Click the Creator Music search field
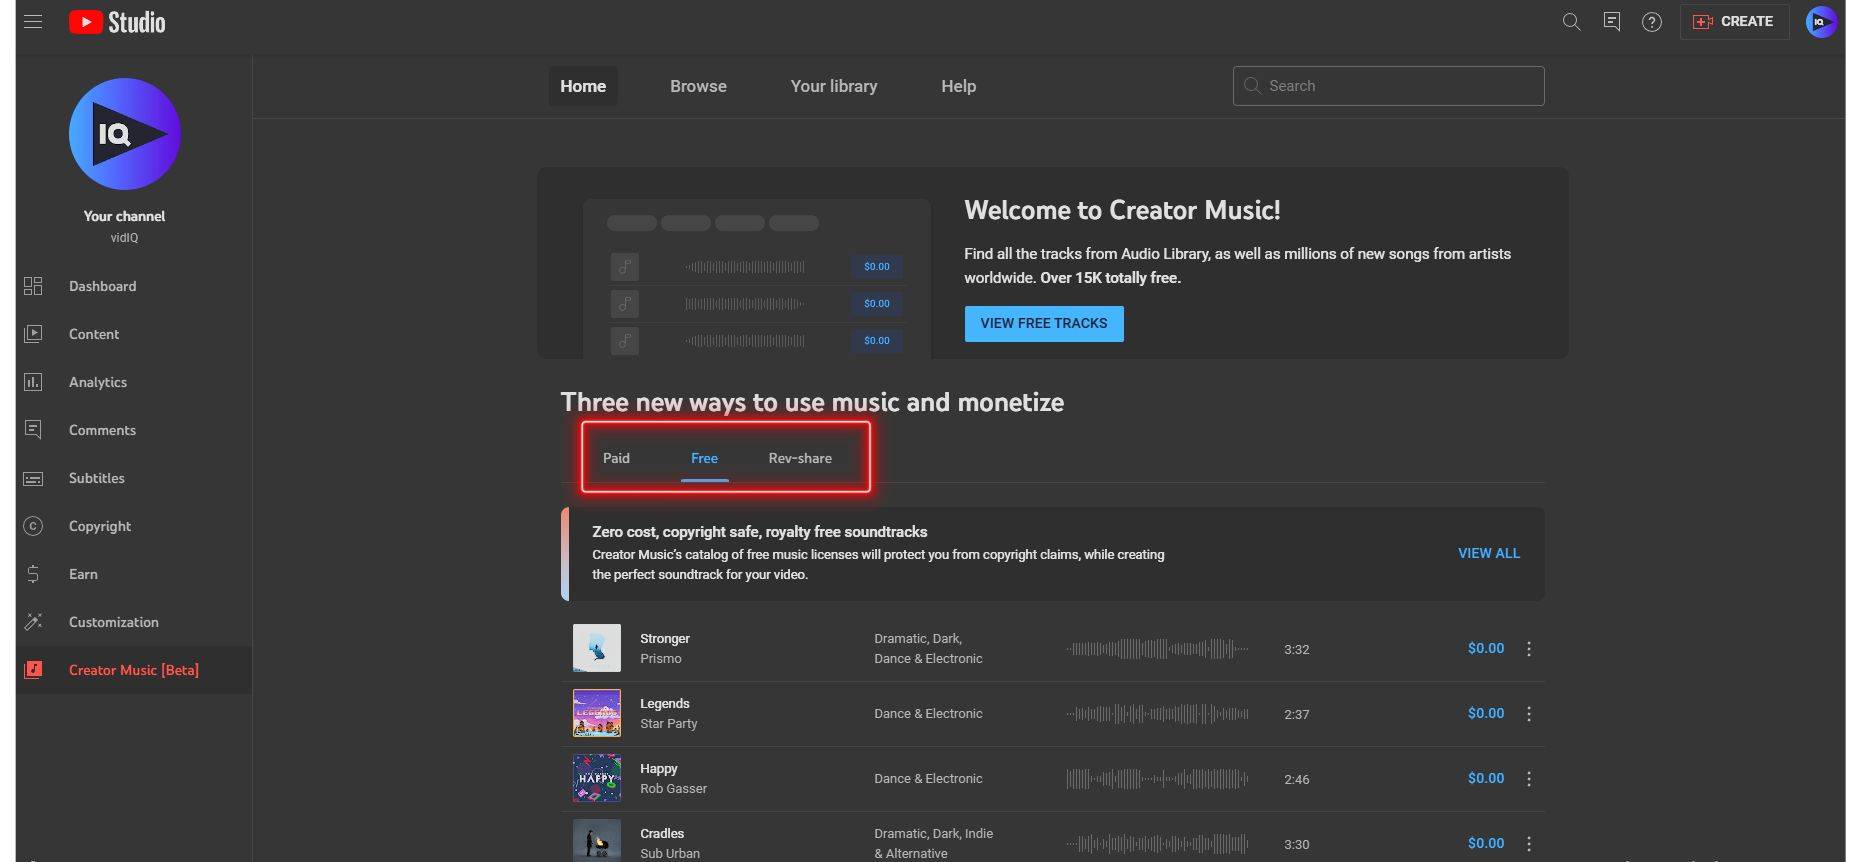Screen dimensions: 1858x862 click(1388, 86)
